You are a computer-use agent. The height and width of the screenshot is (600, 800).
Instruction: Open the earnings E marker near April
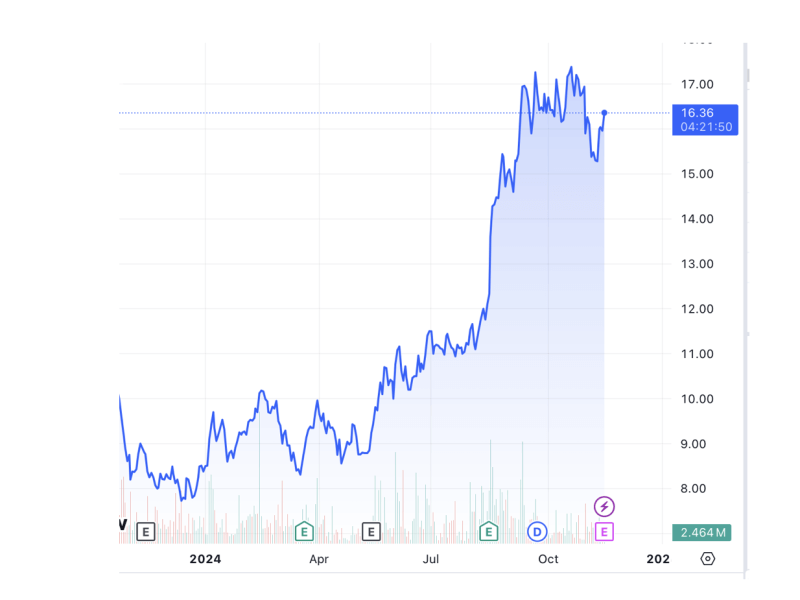point(302,531)
